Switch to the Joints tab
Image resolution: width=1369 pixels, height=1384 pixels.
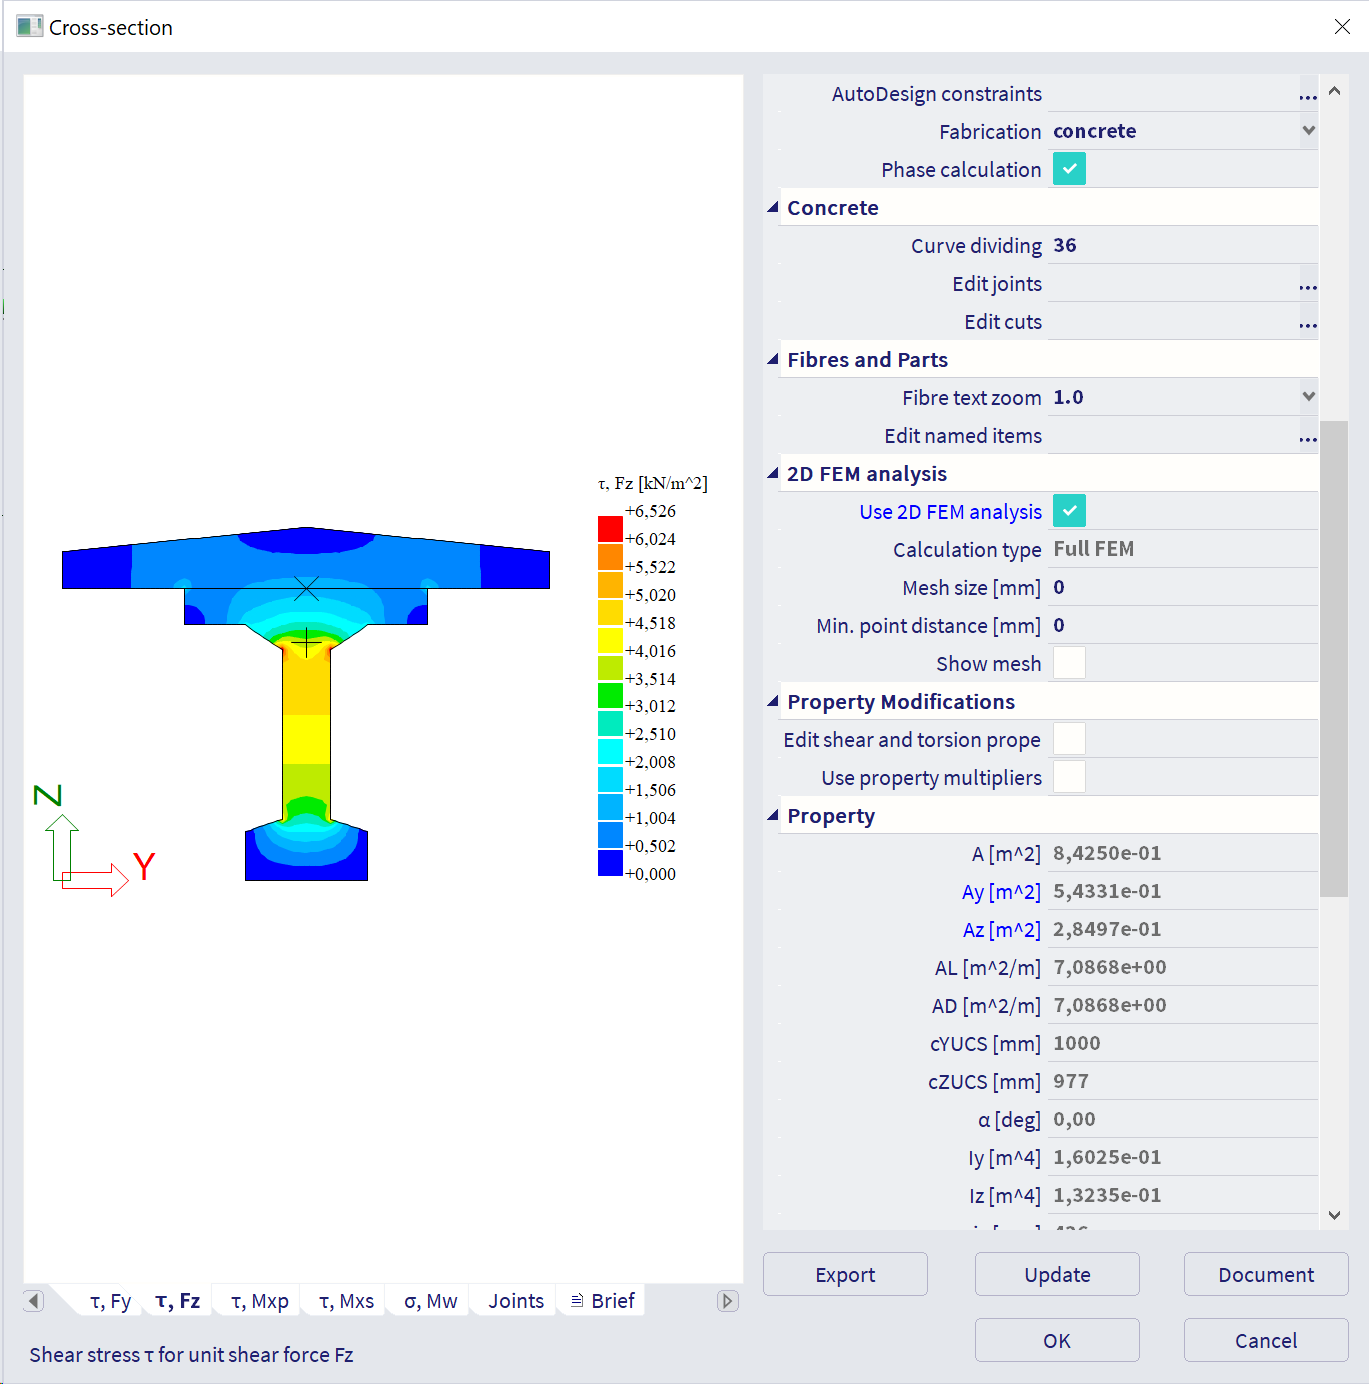(x=515, y=1301)
